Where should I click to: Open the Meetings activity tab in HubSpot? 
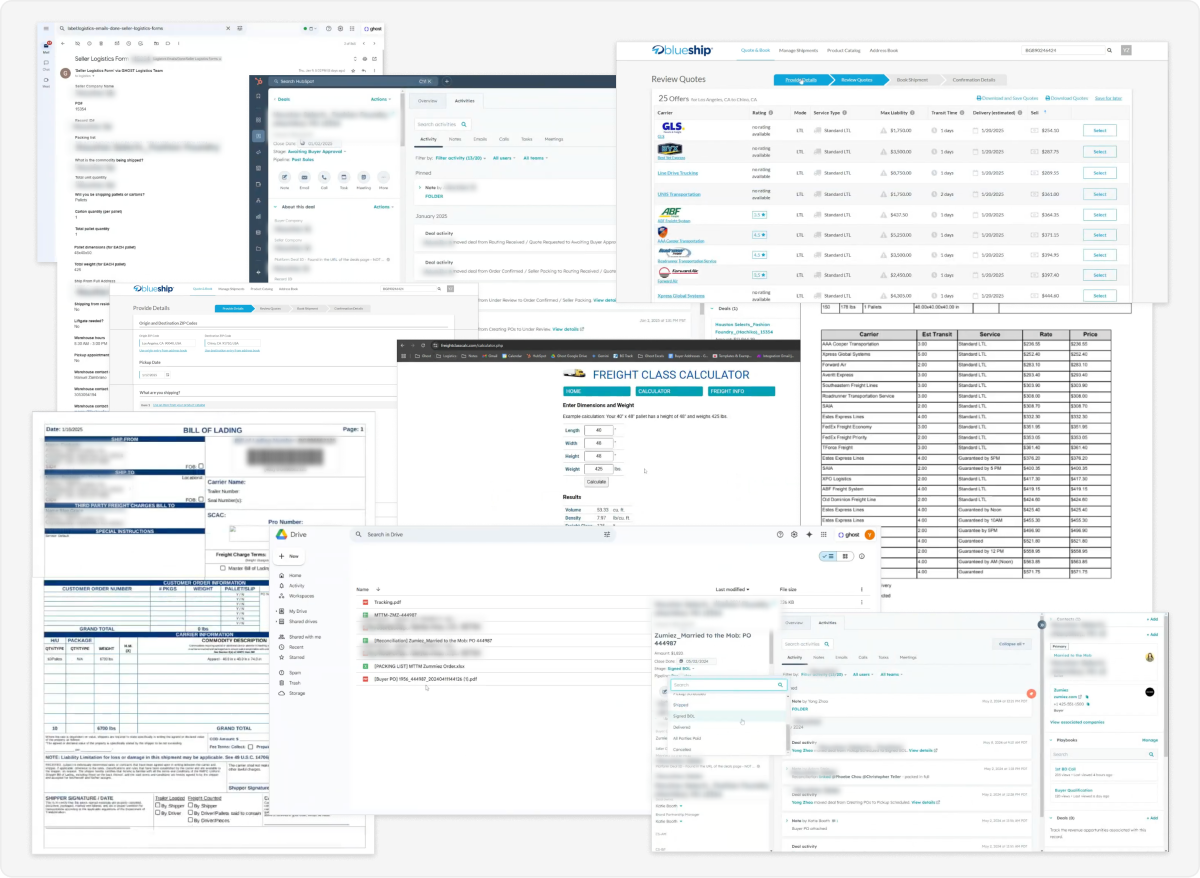pos(553,139)
